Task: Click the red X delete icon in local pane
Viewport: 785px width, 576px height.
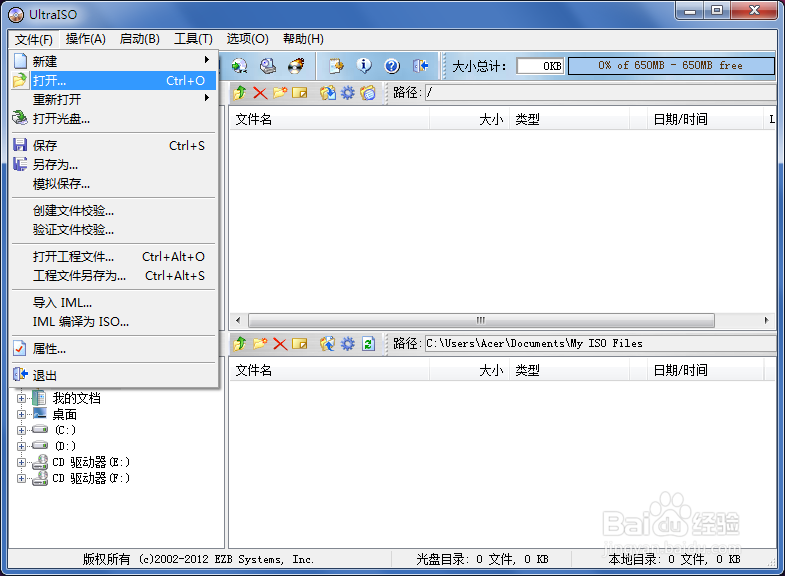Action: click(x=280, y=344)
